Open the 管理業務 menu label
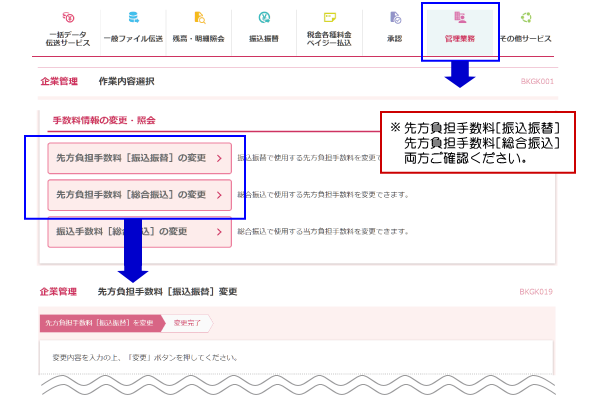The width and height of the screenshot is (600, 396). [x=460, y=39]
